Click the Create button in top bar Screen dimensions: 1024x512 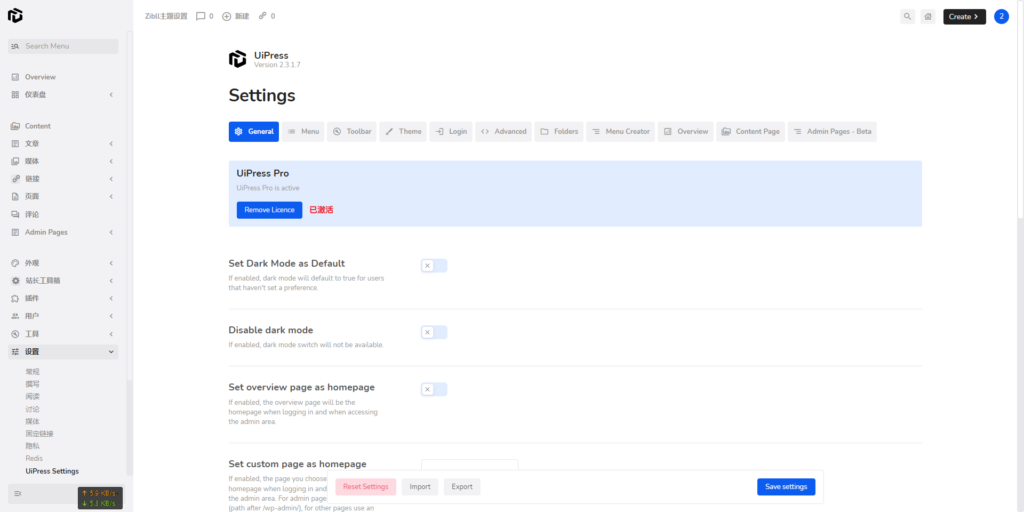[964, 16]
